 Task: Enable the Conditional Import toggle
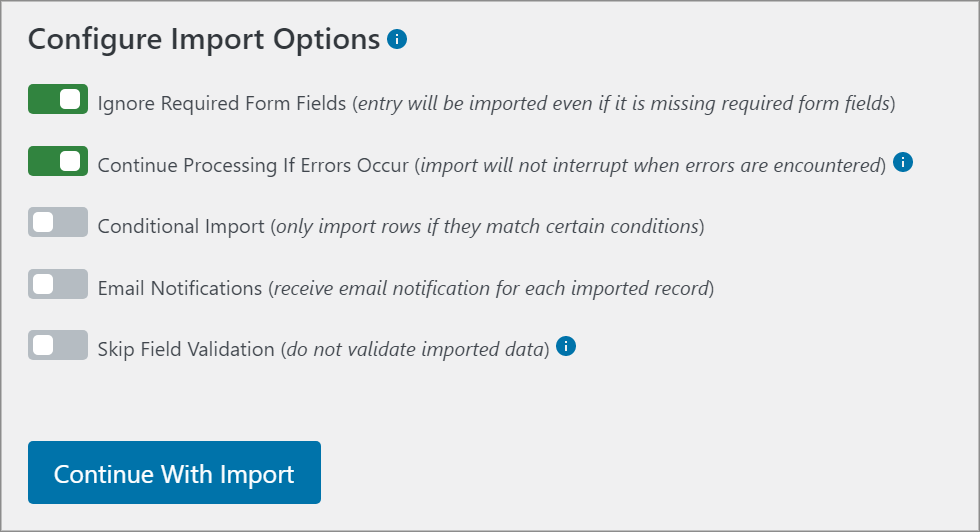58,222
